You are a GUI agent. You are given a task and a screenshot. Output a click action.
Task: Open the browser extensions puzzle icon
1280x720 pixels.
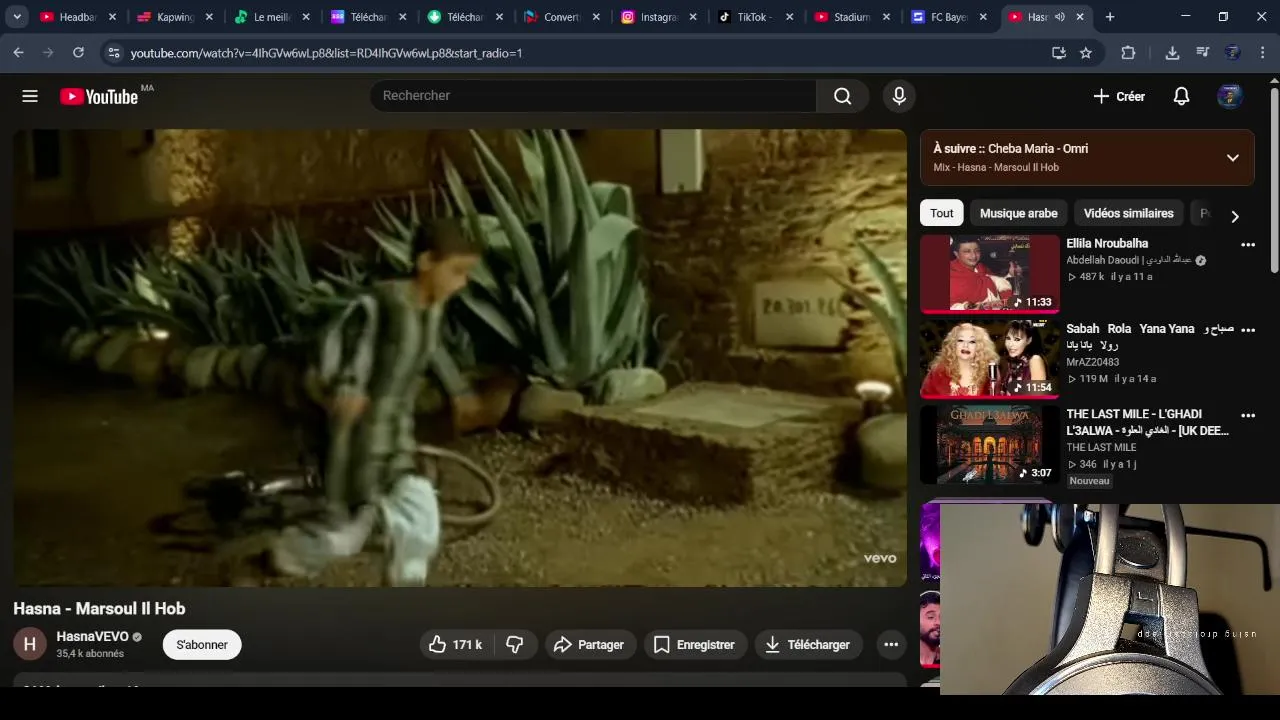click(x=1128, y=53)
